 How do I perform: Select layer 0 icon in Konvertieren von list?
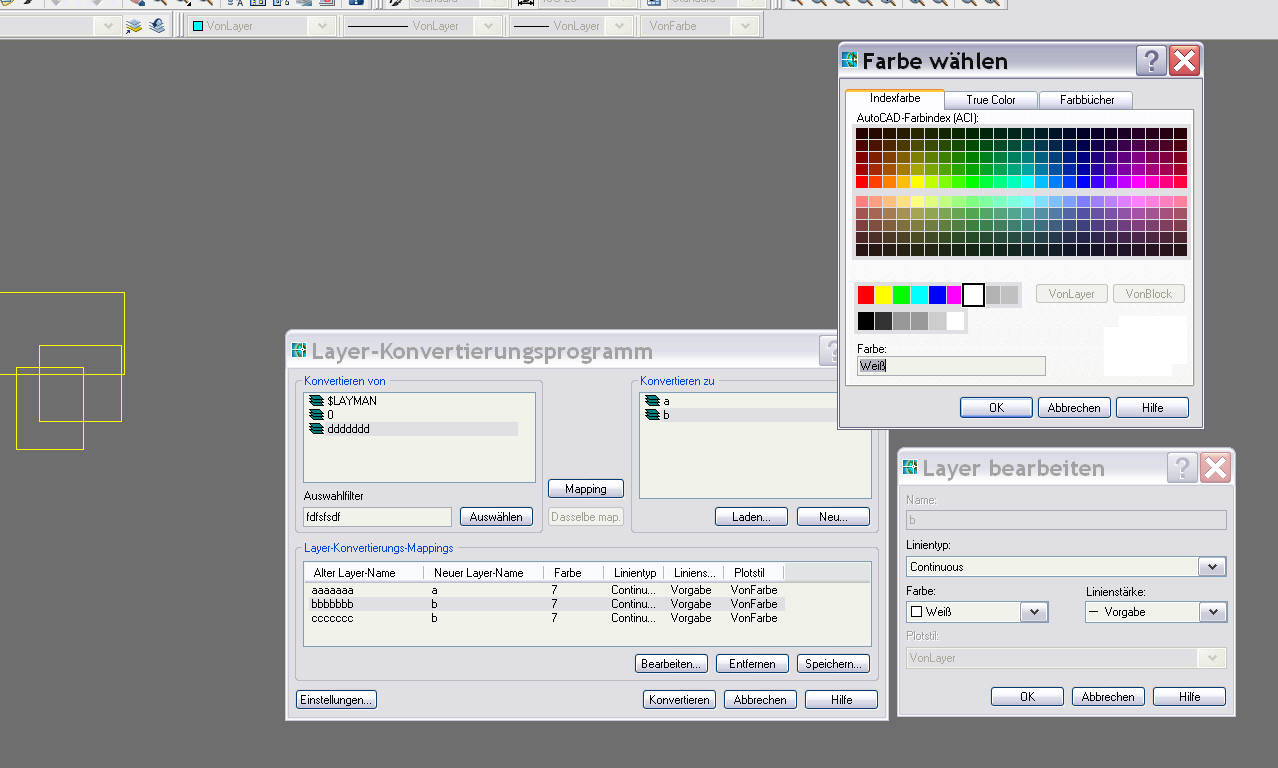pyautogui.click(x=317, y=415)
